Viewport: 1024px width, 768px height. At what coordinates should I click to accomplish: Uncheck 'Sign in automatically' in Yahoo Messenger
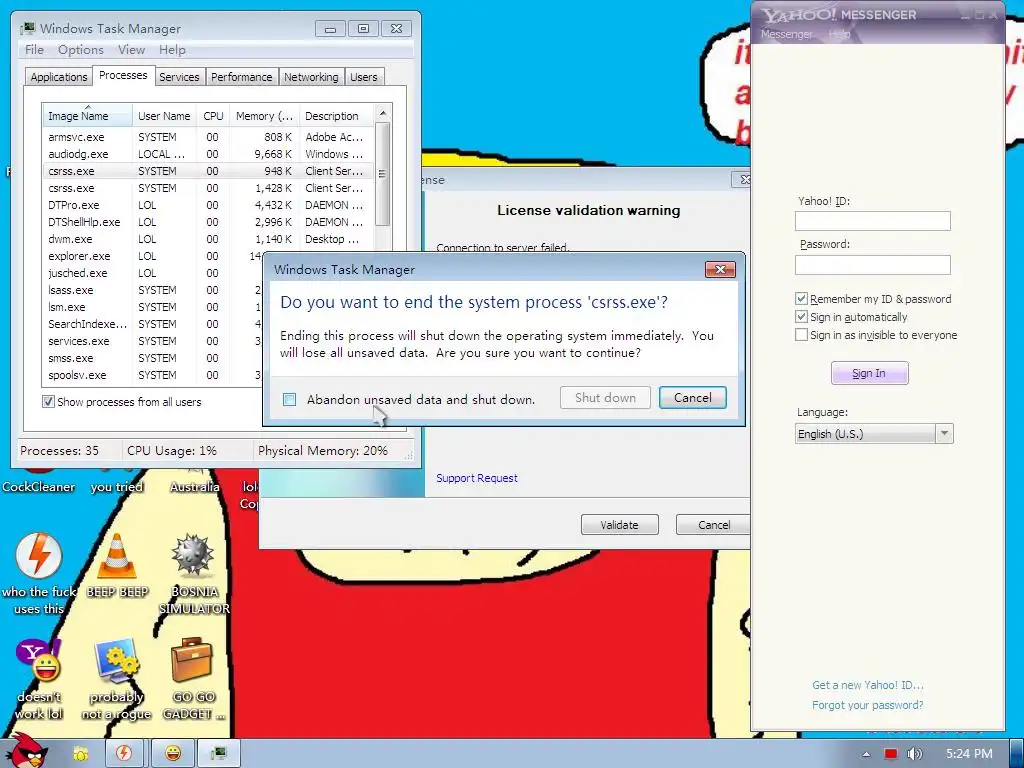pyautogui.click(x=801, y=317)
